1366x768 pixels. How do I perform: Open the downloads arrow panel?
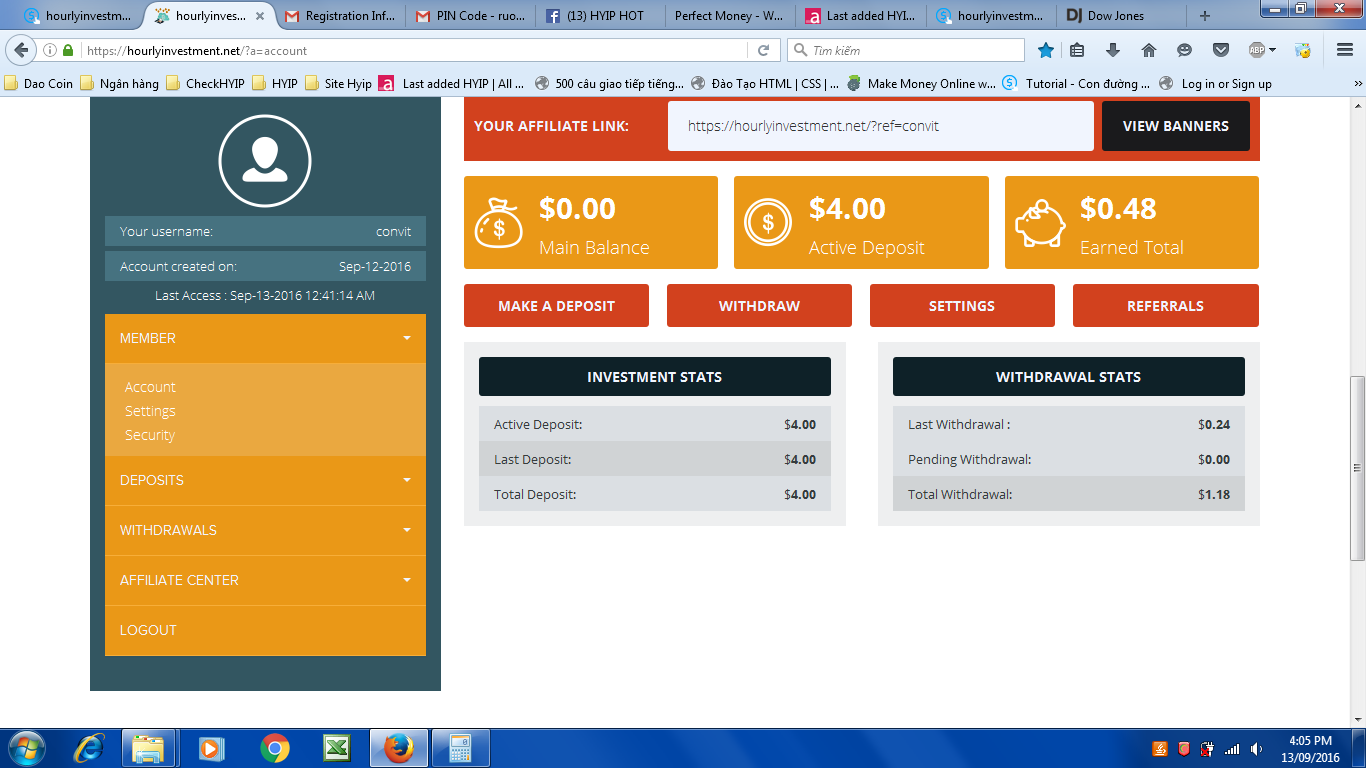pyautogui.click(x=1113, y=50)
